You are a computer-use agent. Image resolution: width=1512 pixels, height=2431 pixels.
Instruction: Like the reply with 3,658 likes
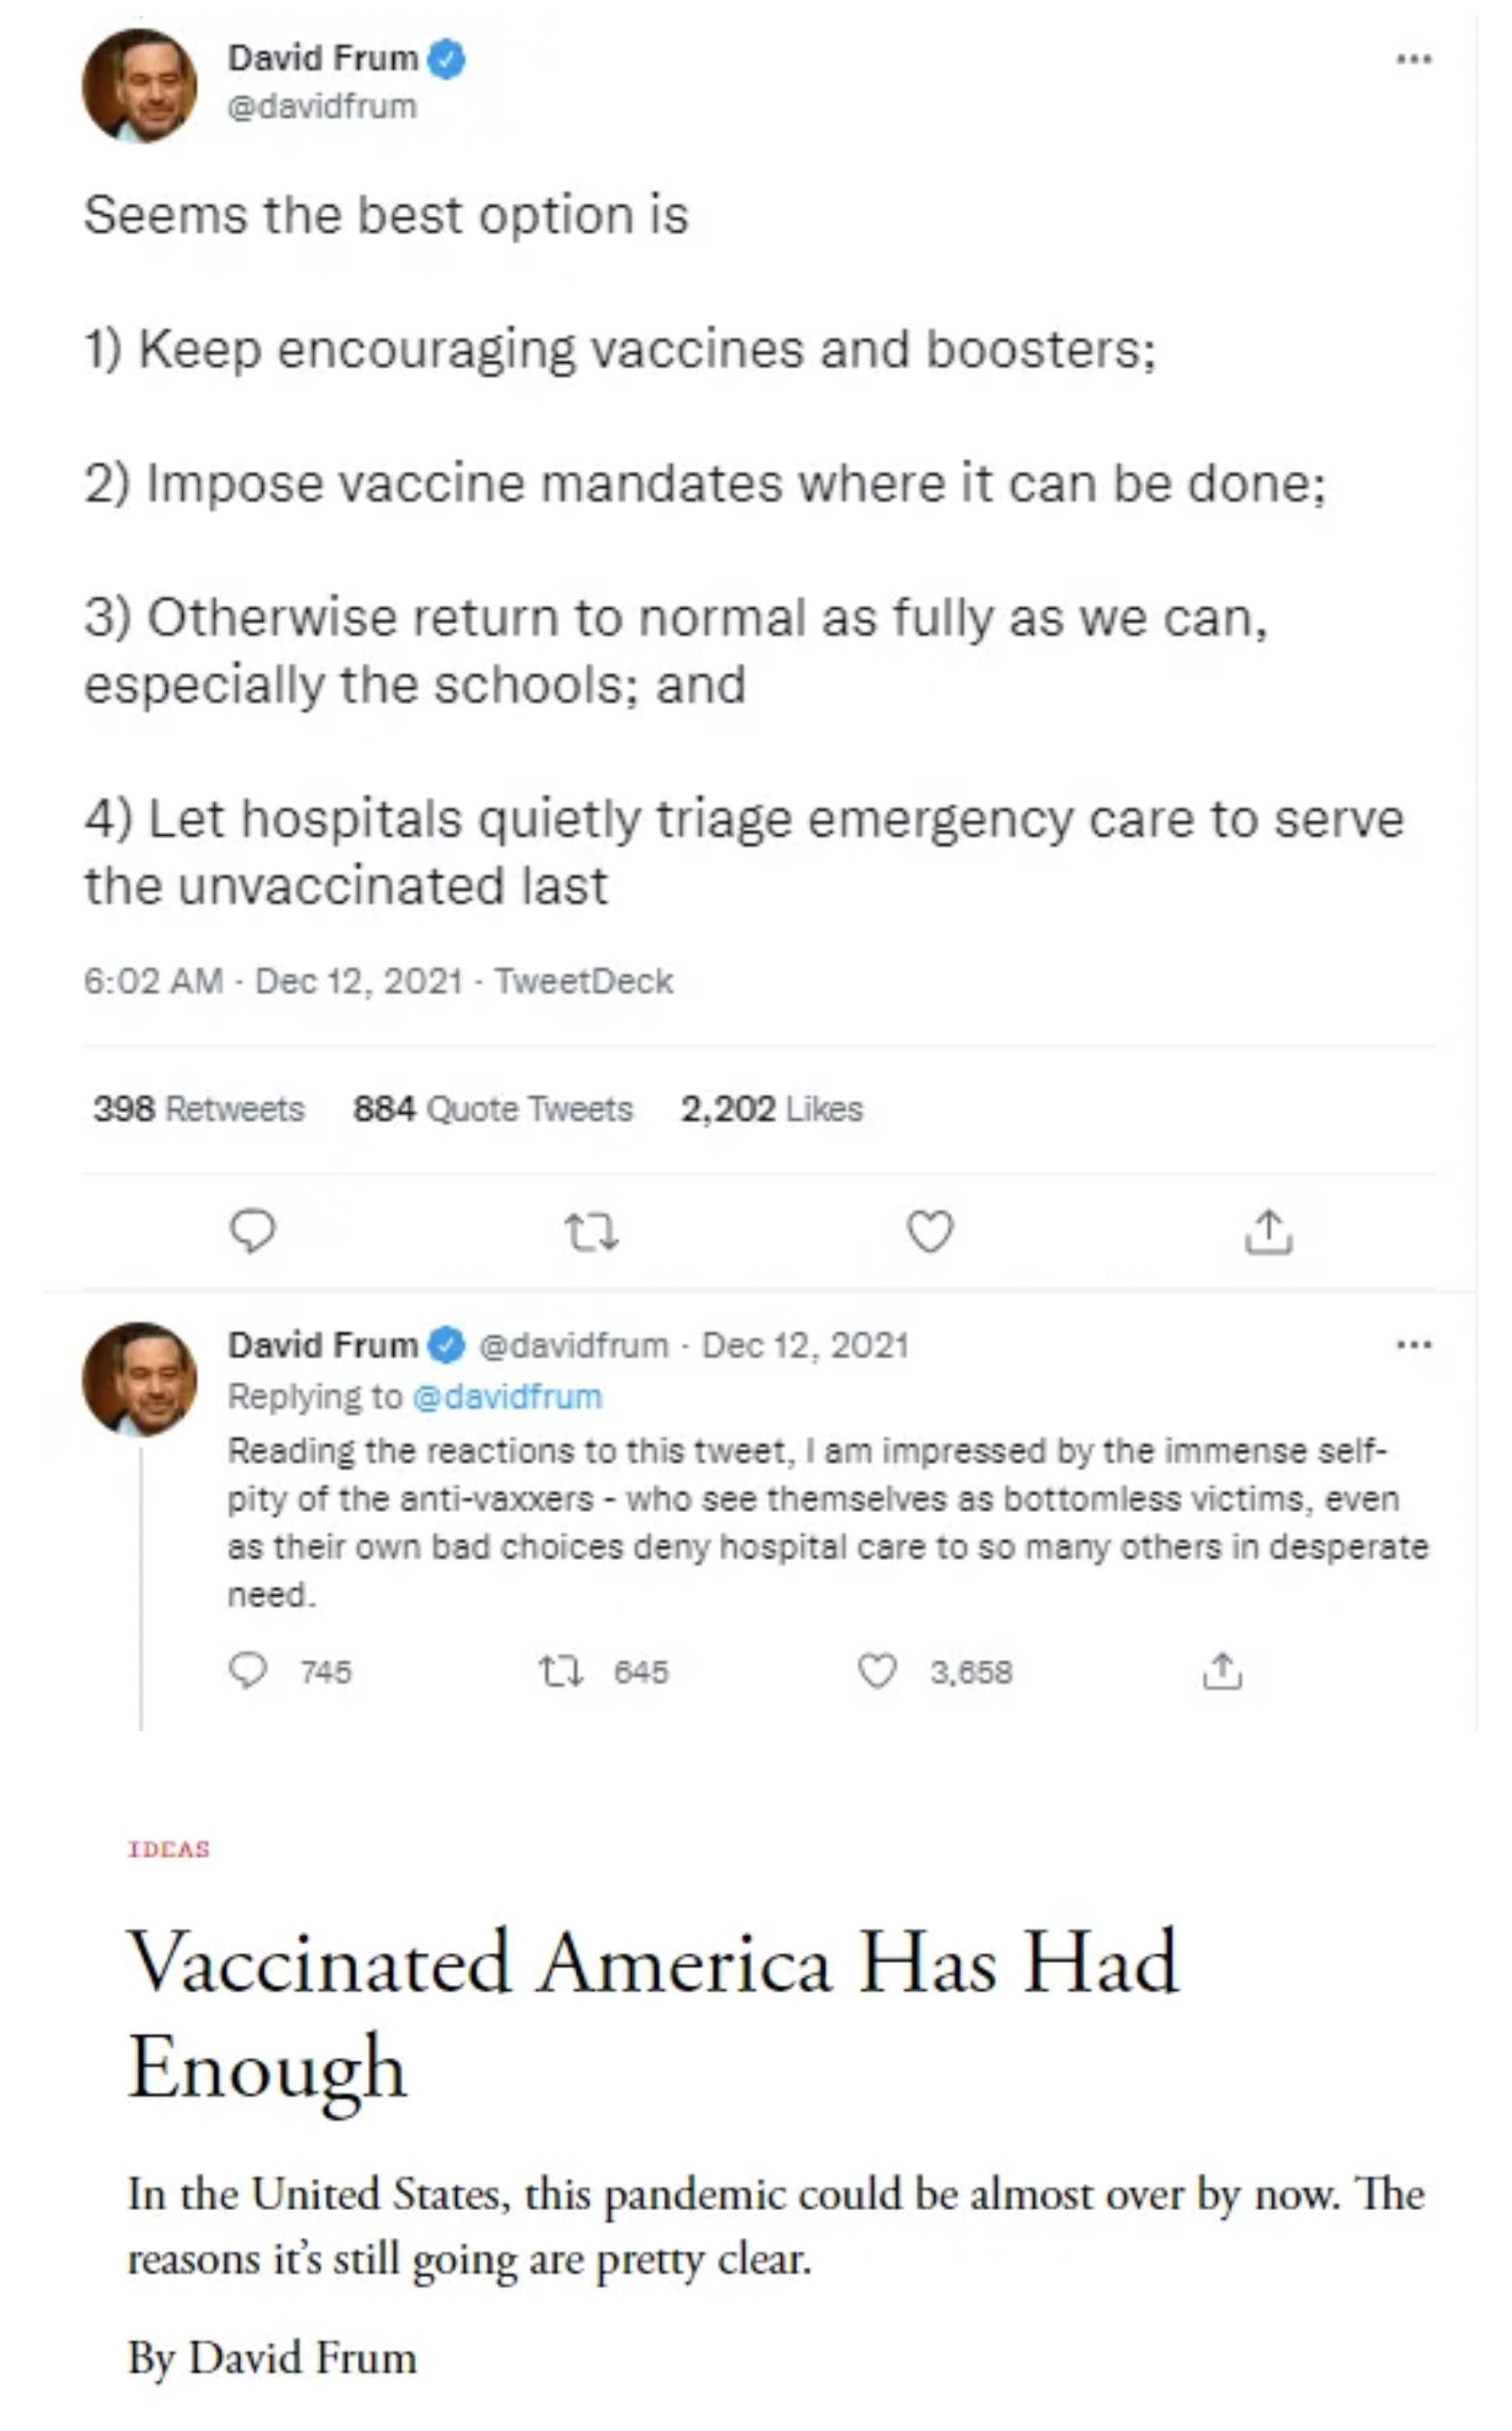click(878, 1671)
